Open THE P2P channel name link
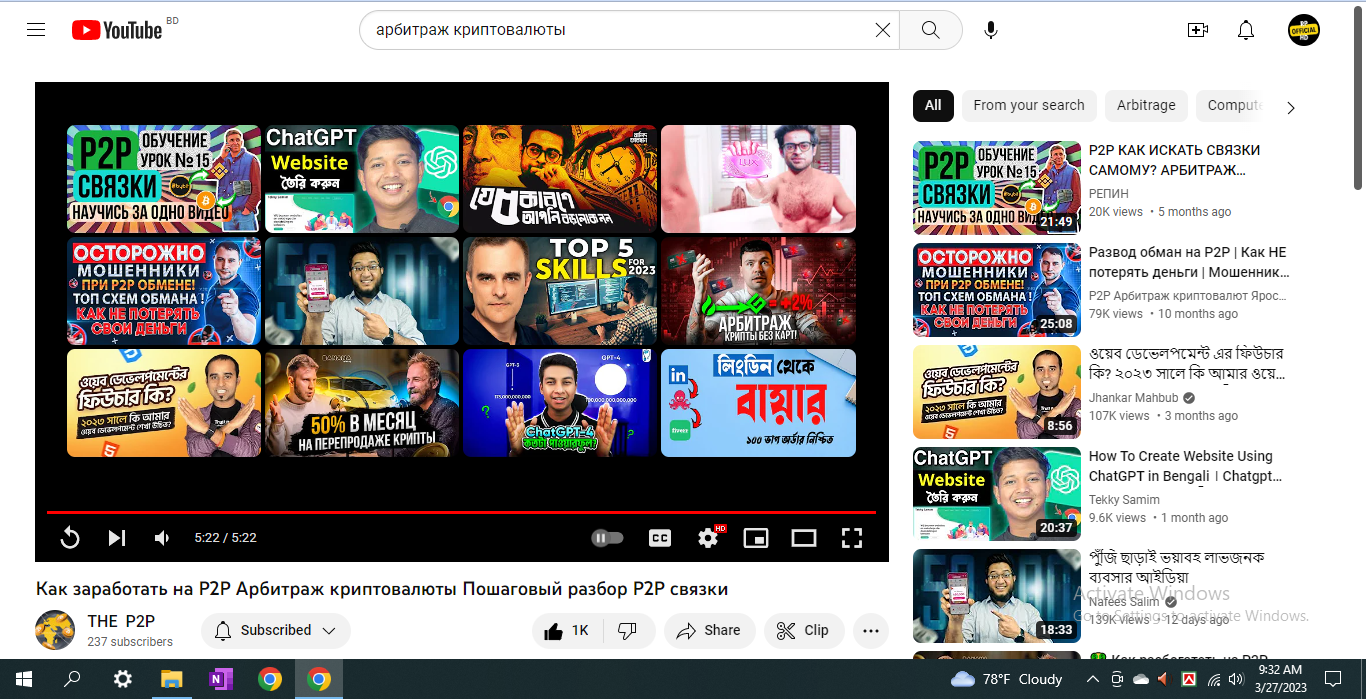The height and width of the screenshot is (699, 1366). [x=121, y=621]
